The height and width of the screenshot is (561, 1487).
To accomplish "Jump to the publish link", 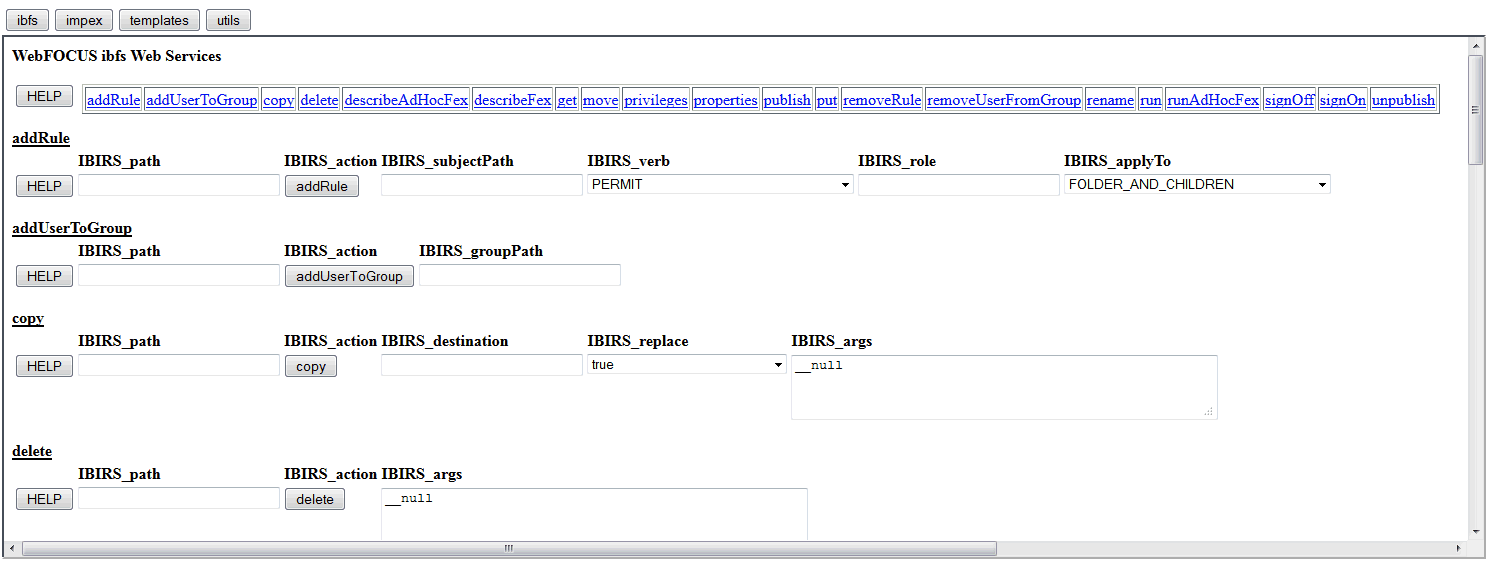I will (x=787, y=100).
